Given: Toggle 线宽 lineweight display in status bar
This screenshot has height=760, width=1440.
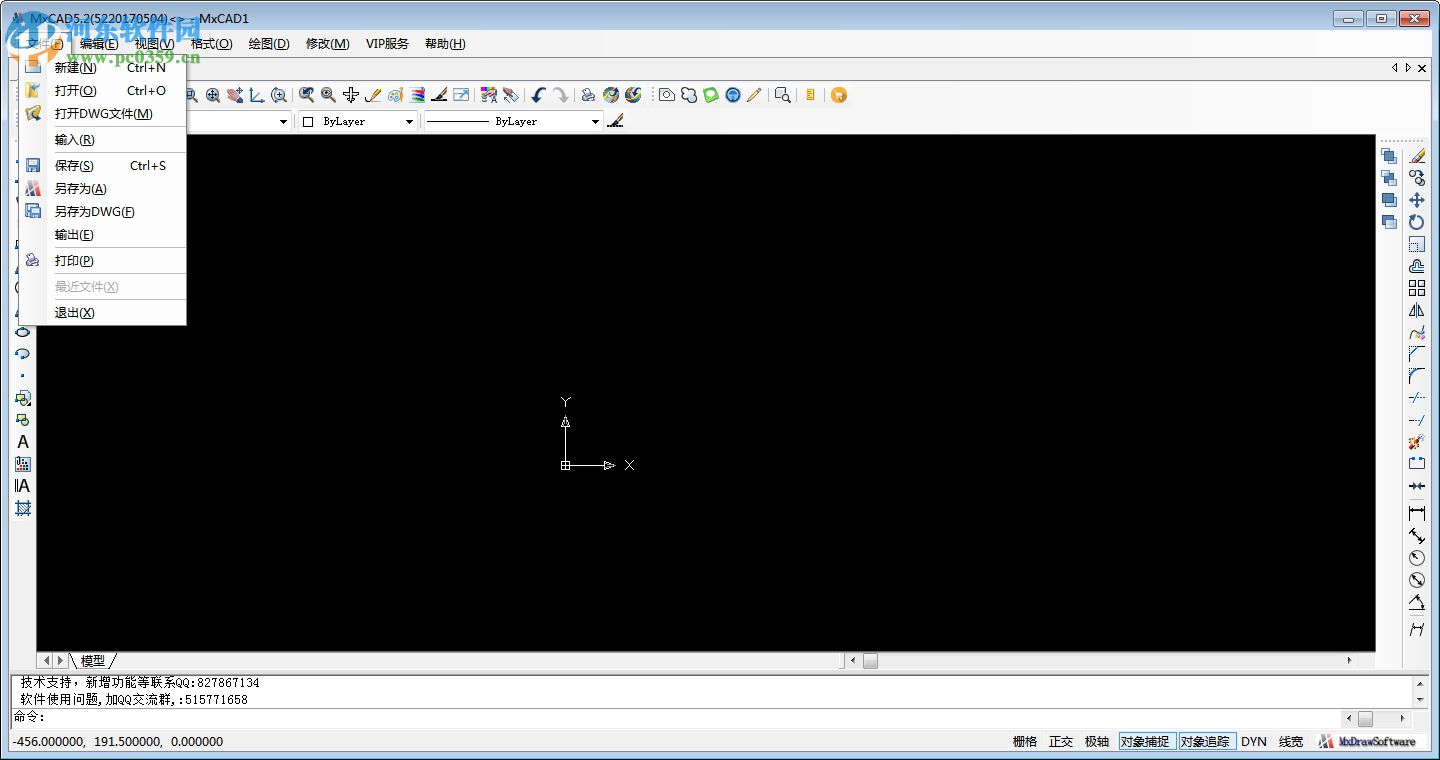Looking at the screenshot, I should pyautogui.click(x=1291, y=741).
